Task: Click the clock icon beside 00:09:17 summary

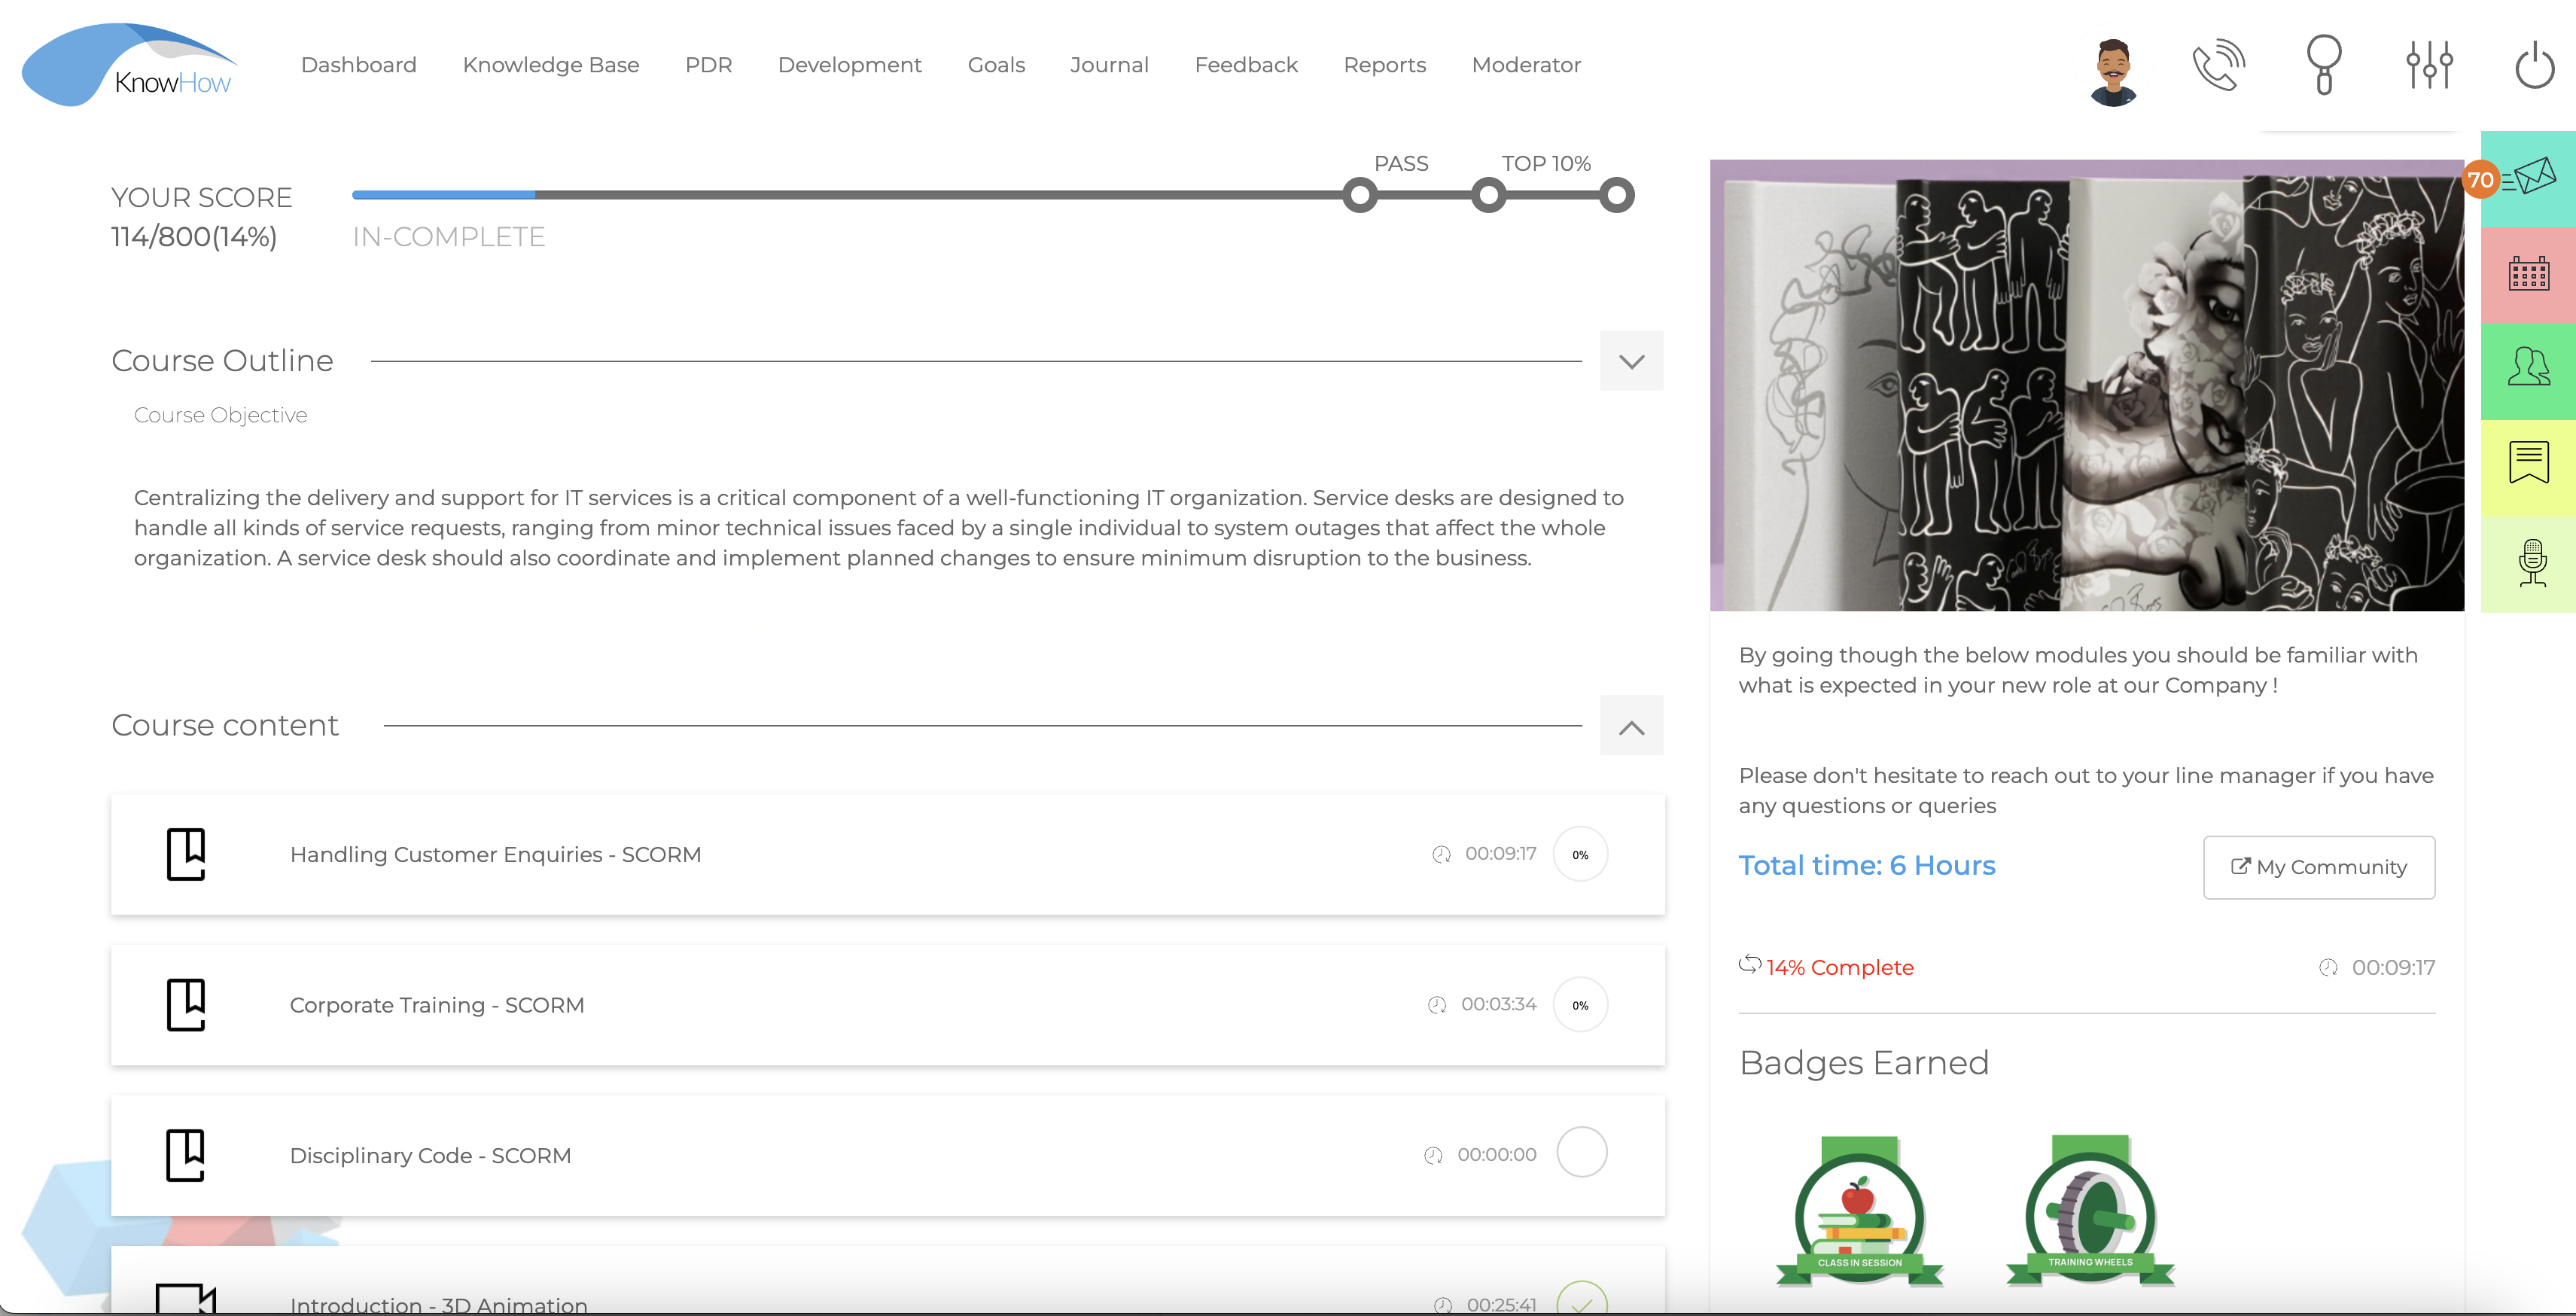Action: 2328,968
